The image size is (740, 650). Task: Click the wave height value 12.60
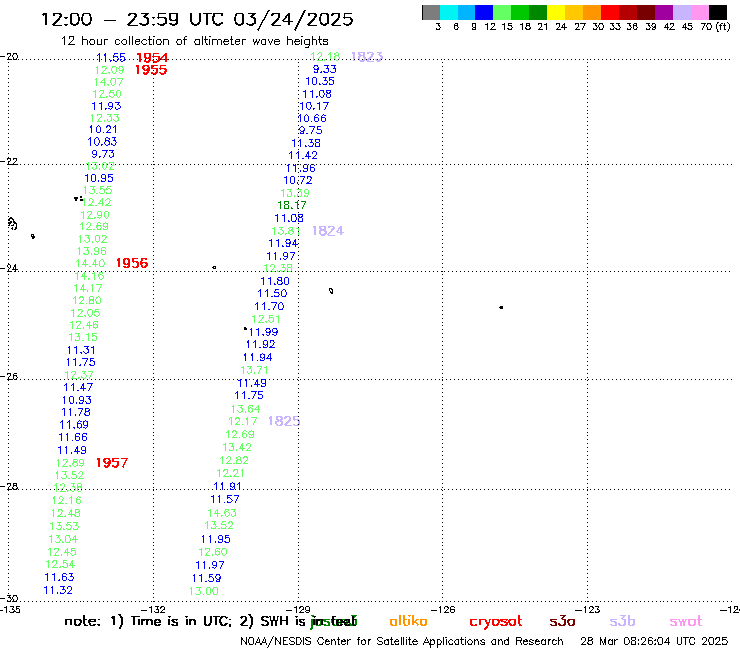coord(213,552)
